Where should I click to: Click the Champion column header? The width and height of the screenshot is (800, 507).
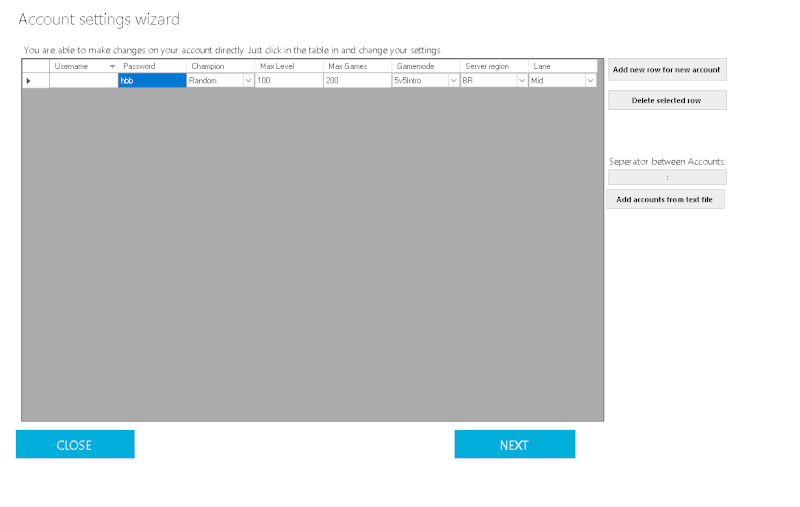coord(220,66)
